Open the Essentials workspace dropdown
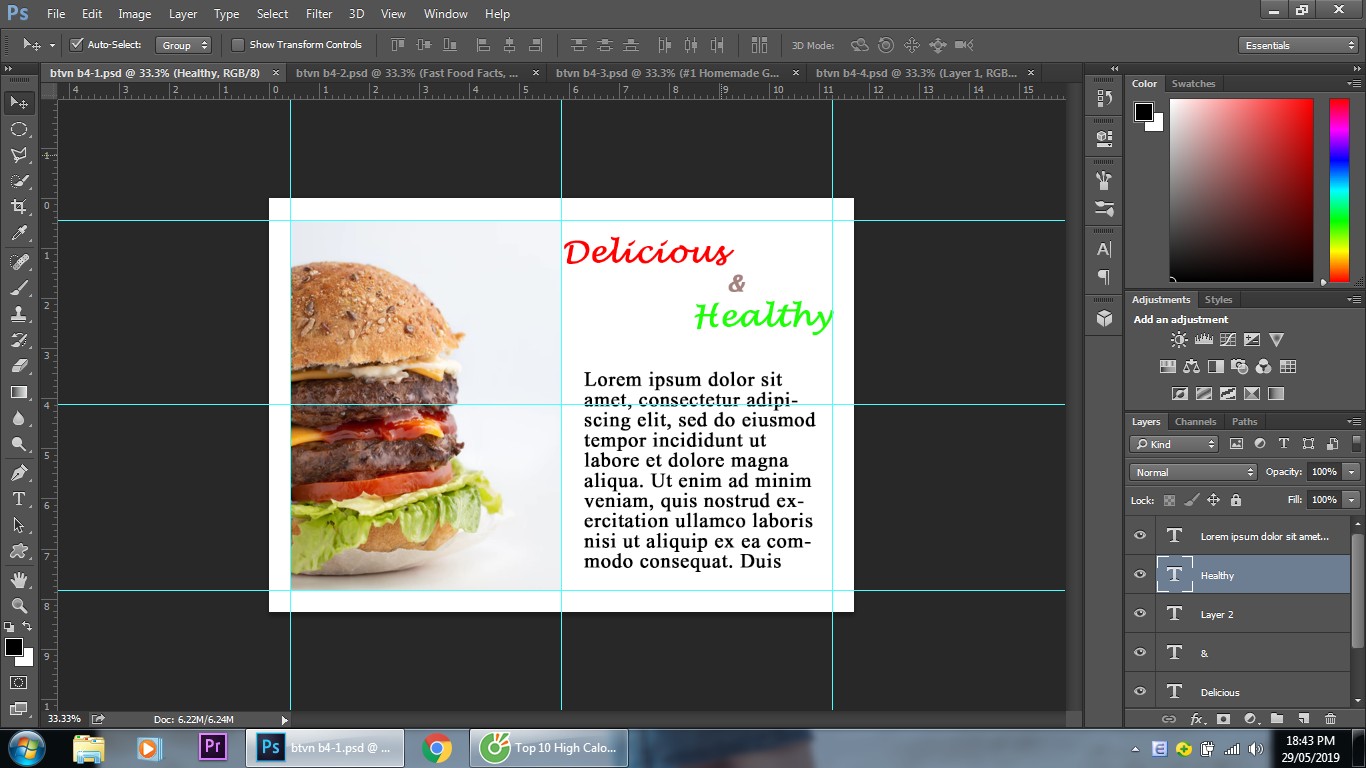The height and width of the screenshot is (768, 1366). tap(1298, 45)
